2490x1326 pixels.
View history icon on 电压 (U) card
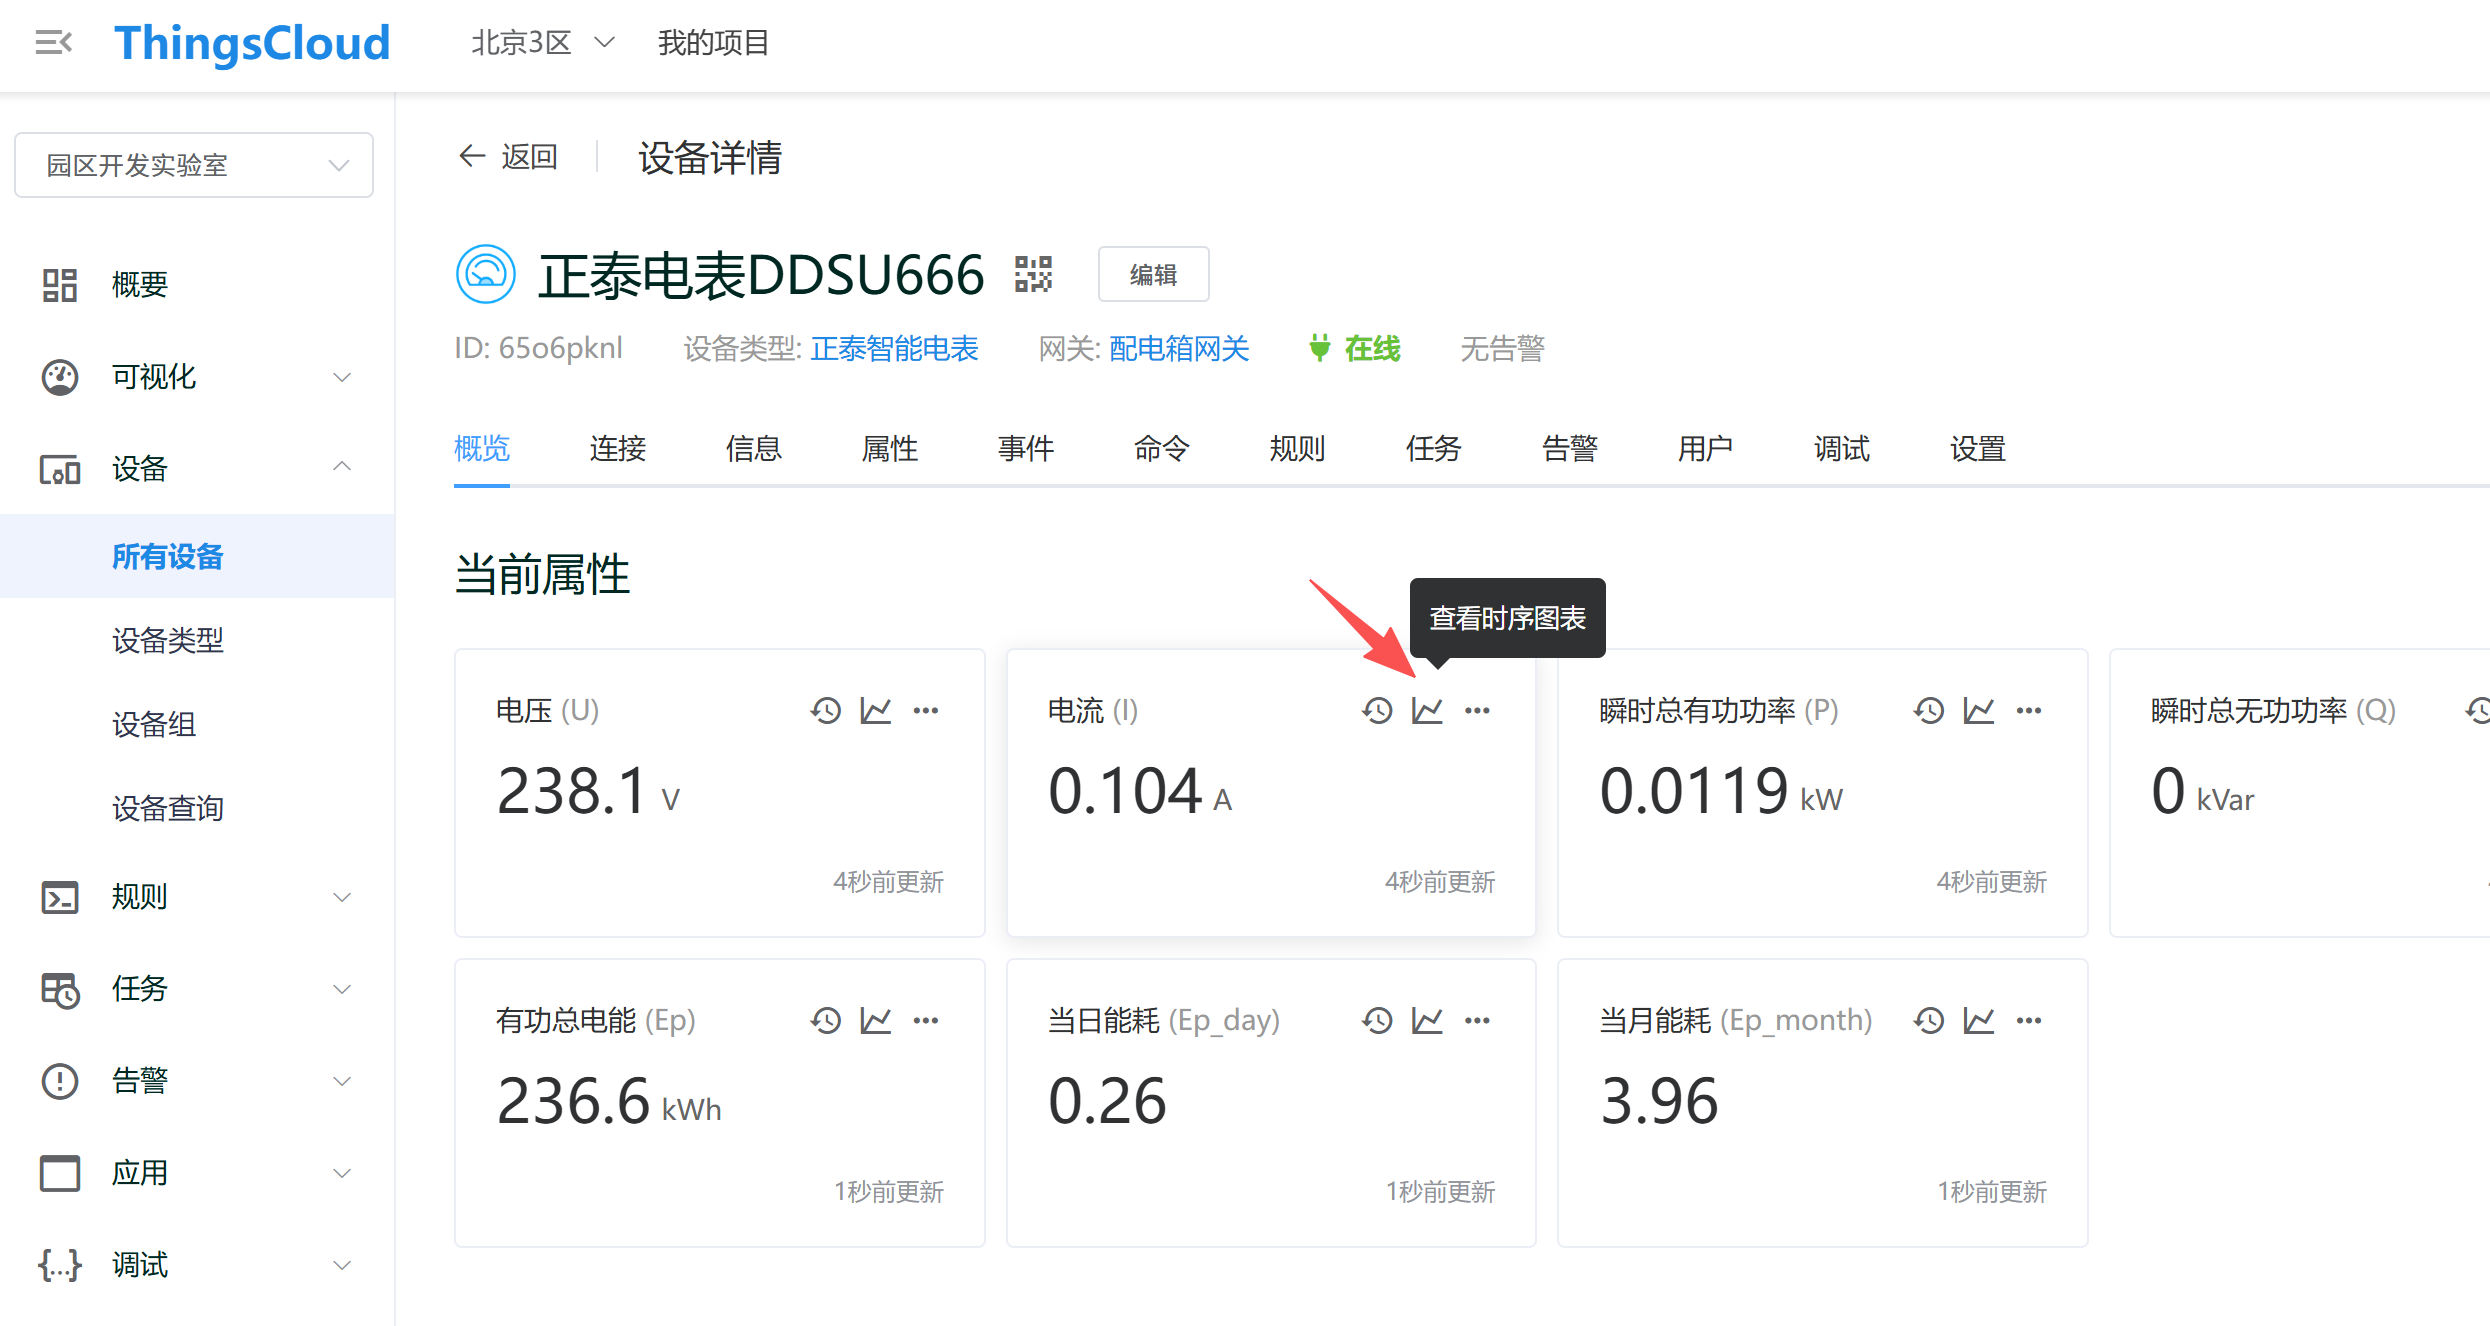click(826, 711)
